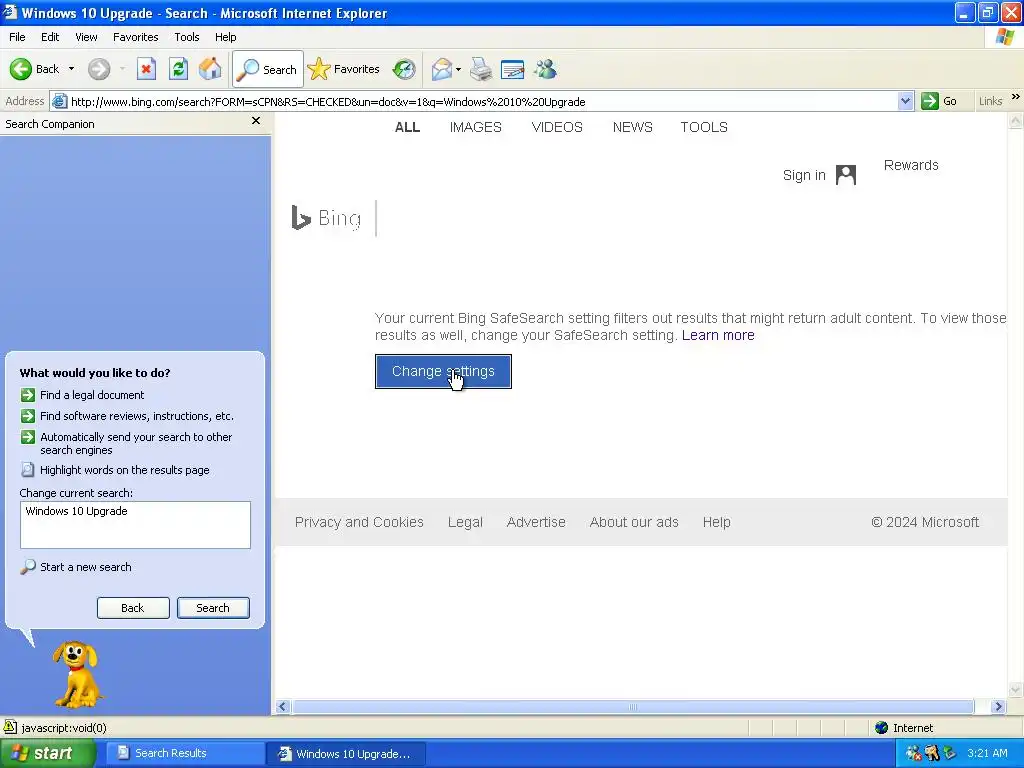
Task: Click the Windows flag throbber logo
Action: pos(1005,37)
